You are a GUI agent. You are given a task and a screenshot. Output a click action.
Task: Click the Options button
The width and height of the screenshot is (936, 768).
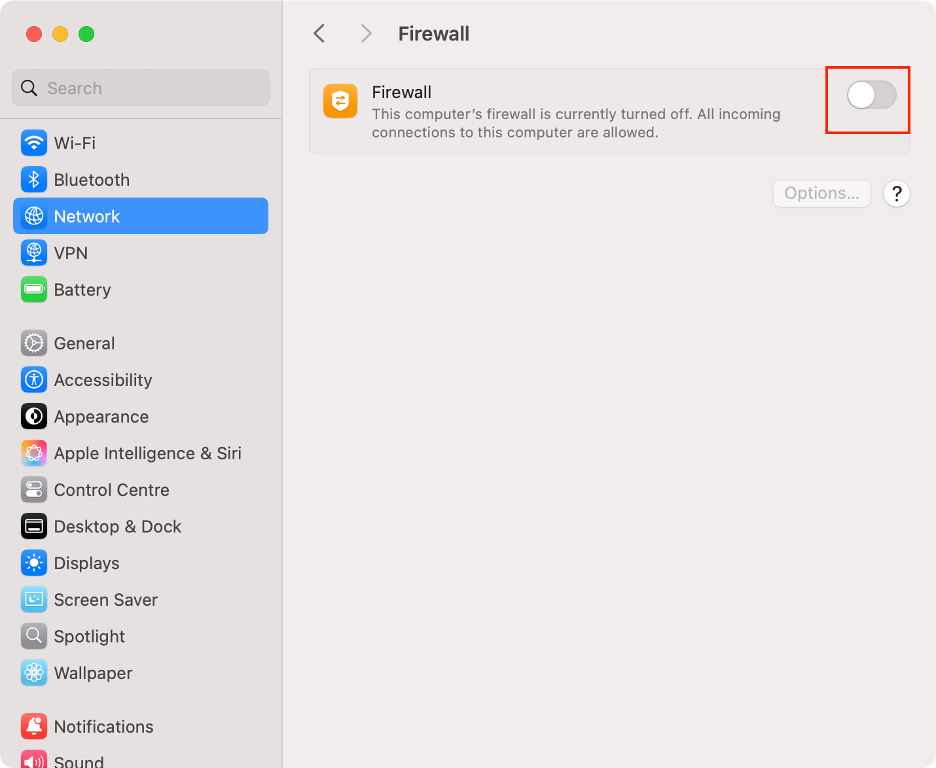[x=821, y=193]
